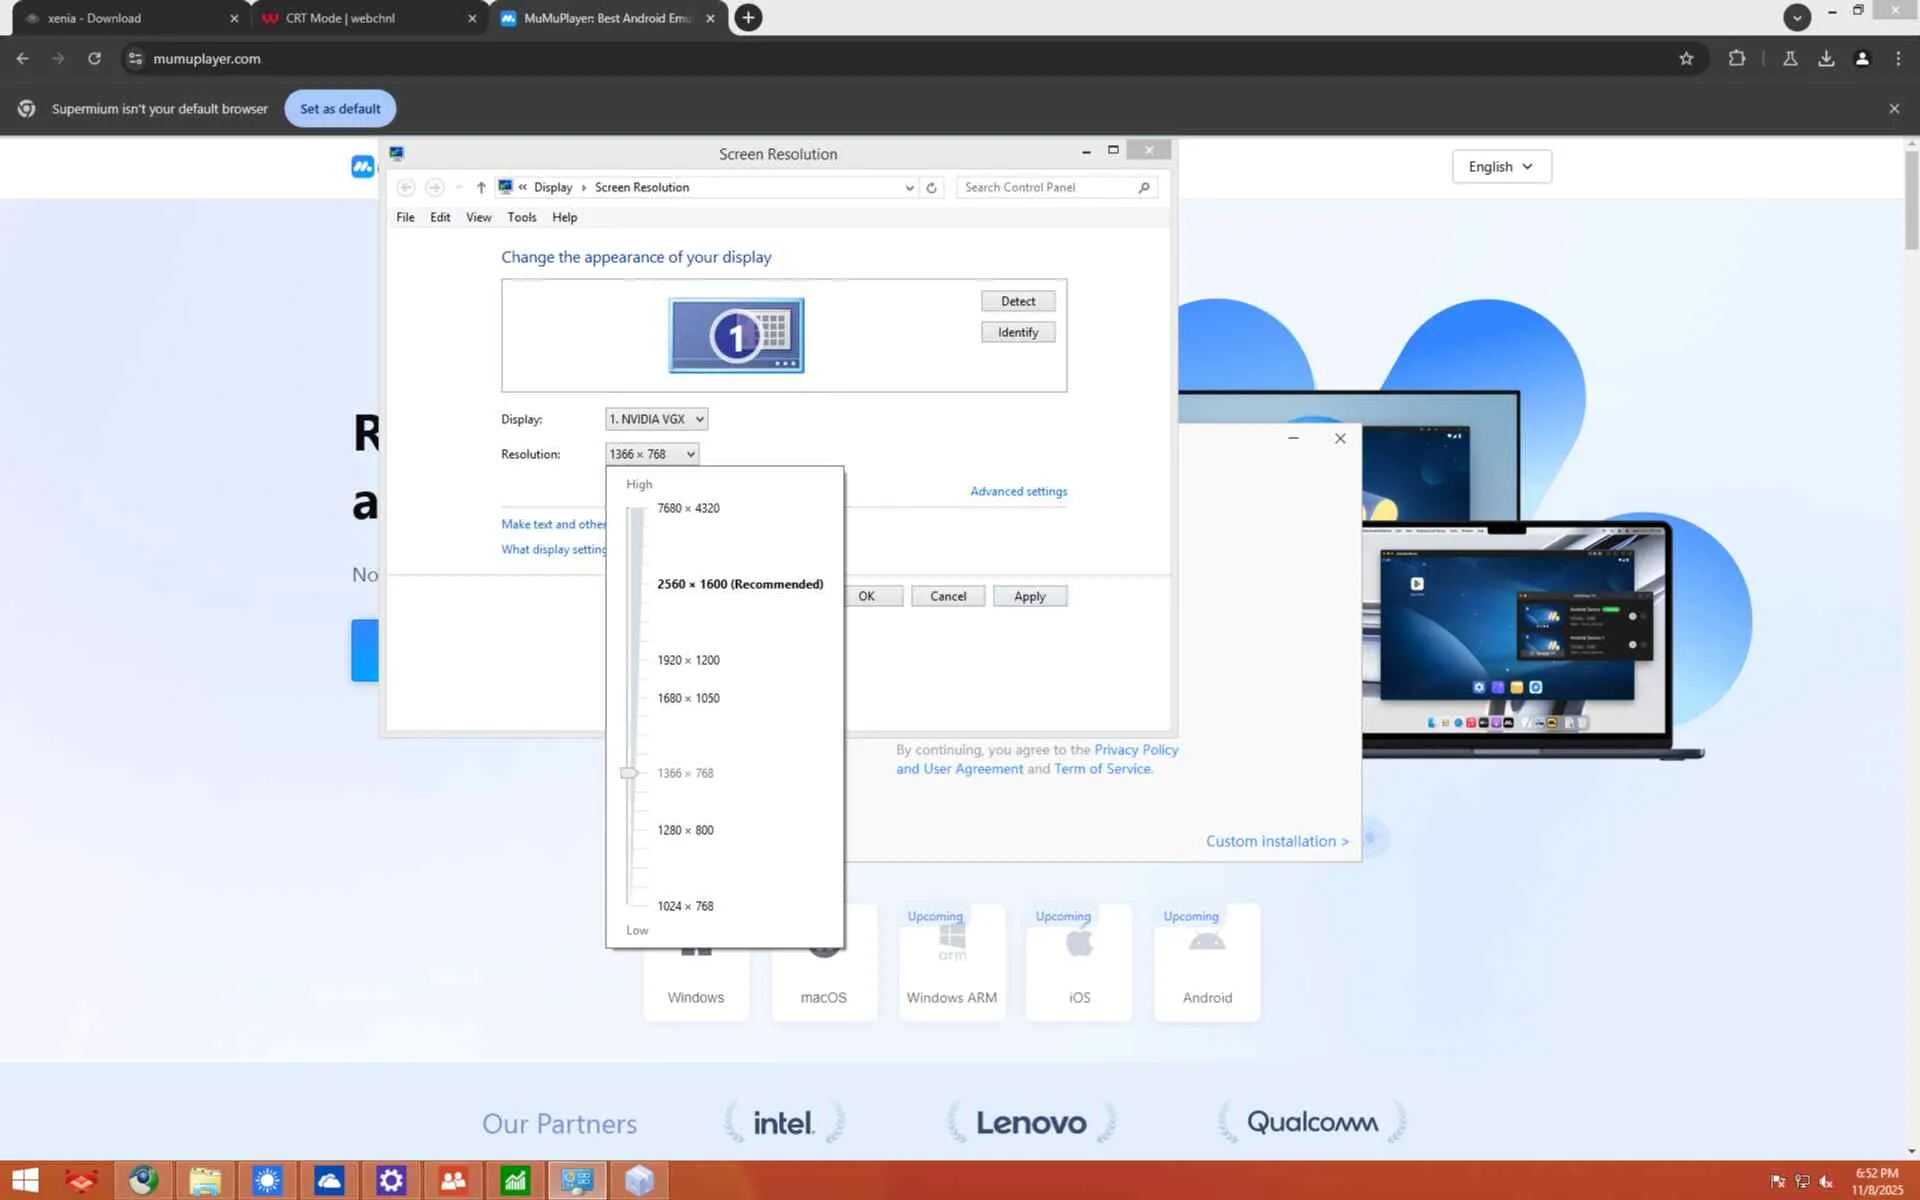Click the browser bookmark star icon
Image resolution: width=1920 pixels, height=1200 pixels.
(1686, 59)
